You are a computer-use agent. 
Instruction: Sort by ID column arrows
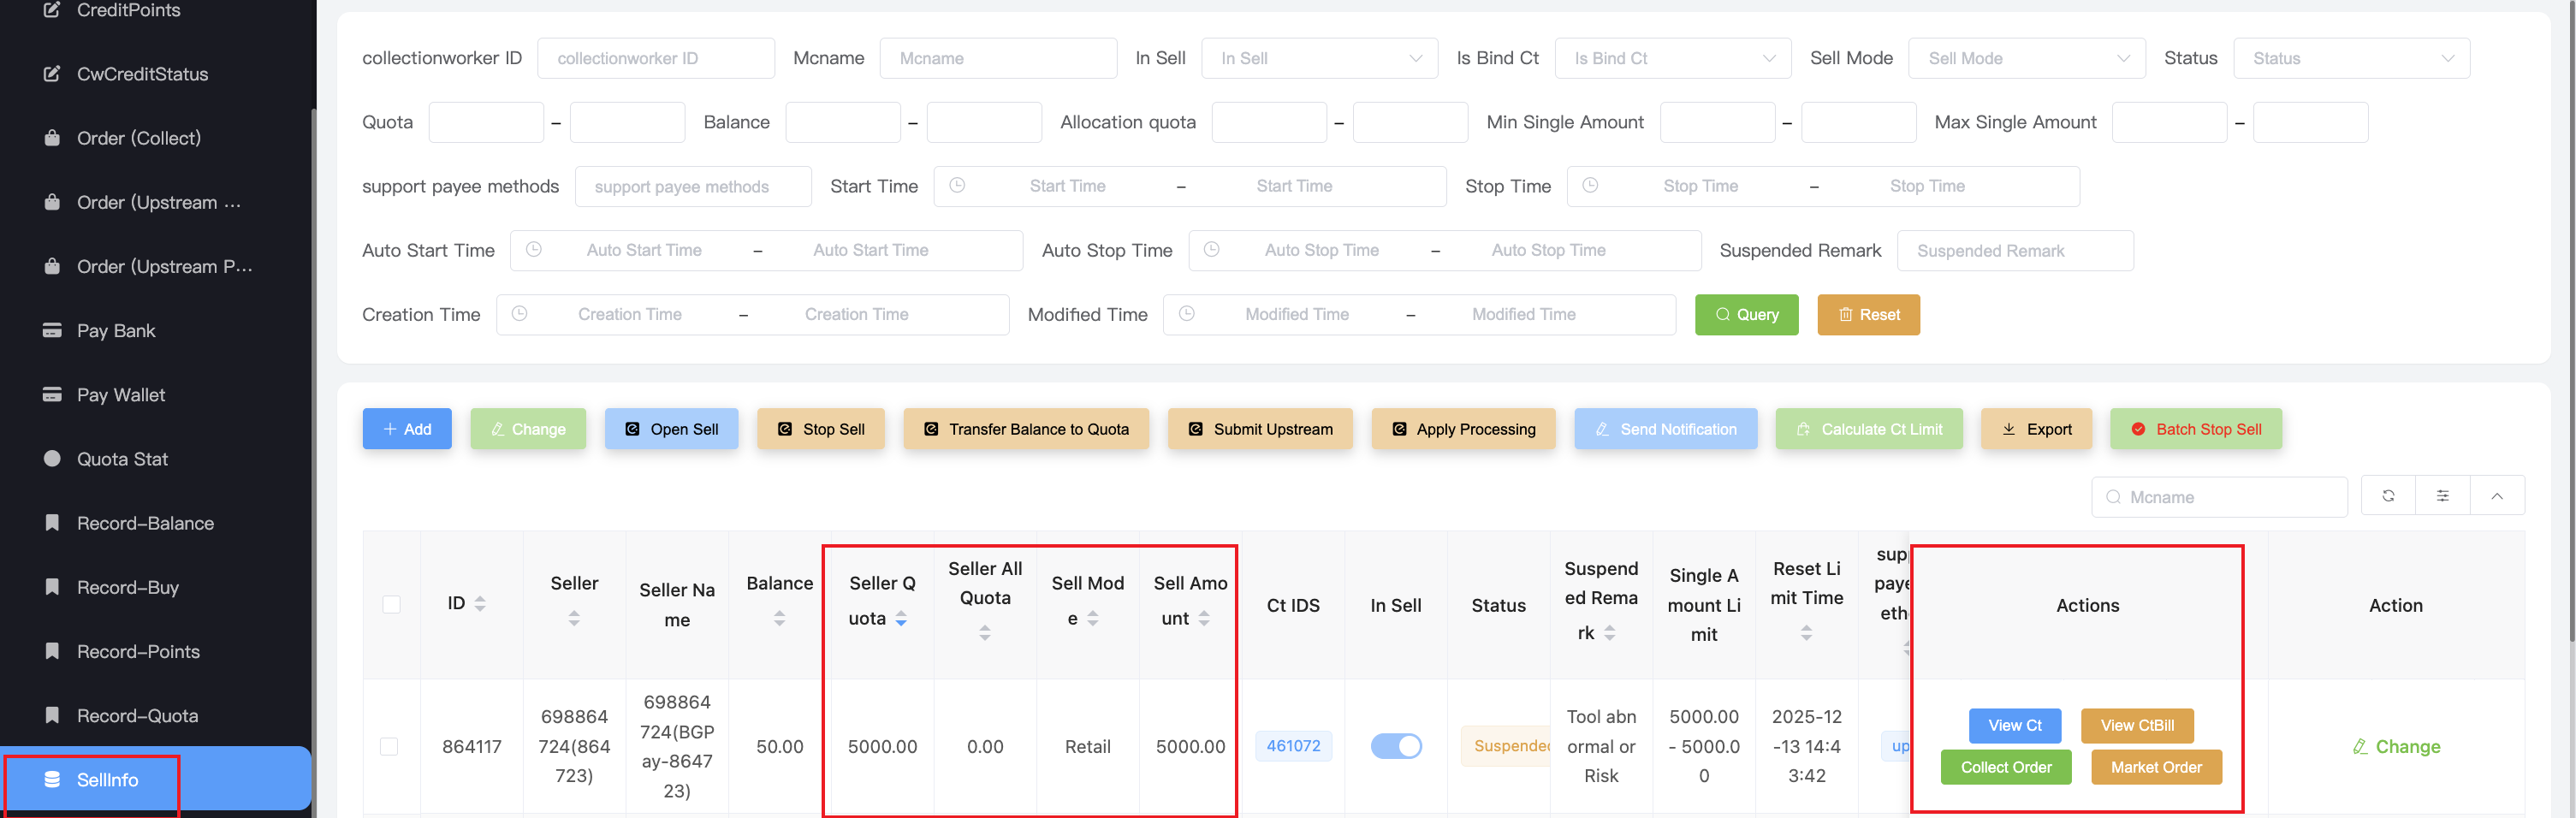(x=480, y=604)
